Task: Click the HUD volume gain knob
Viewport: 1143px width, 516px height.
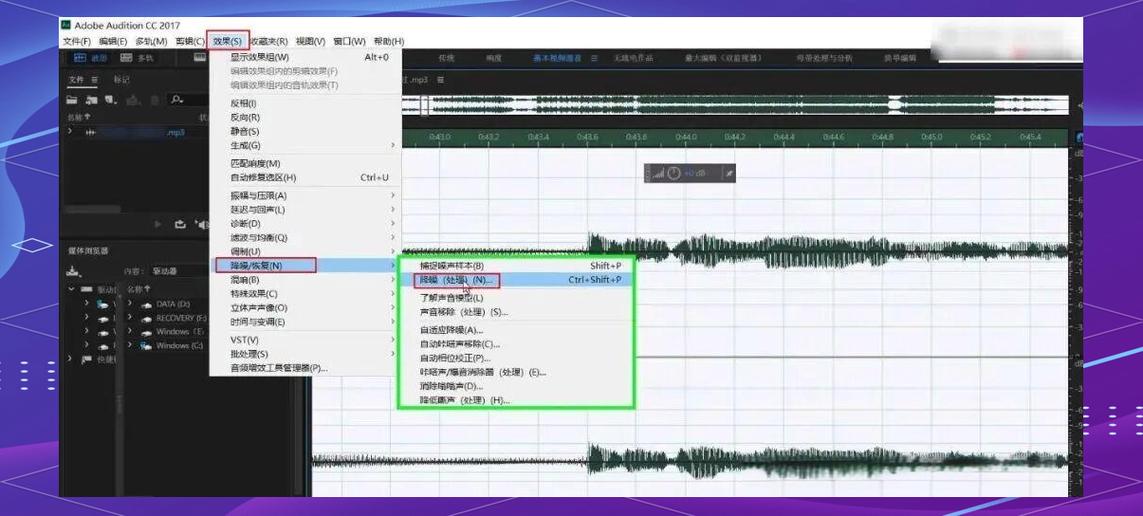Action: click(x=674, y=173)
